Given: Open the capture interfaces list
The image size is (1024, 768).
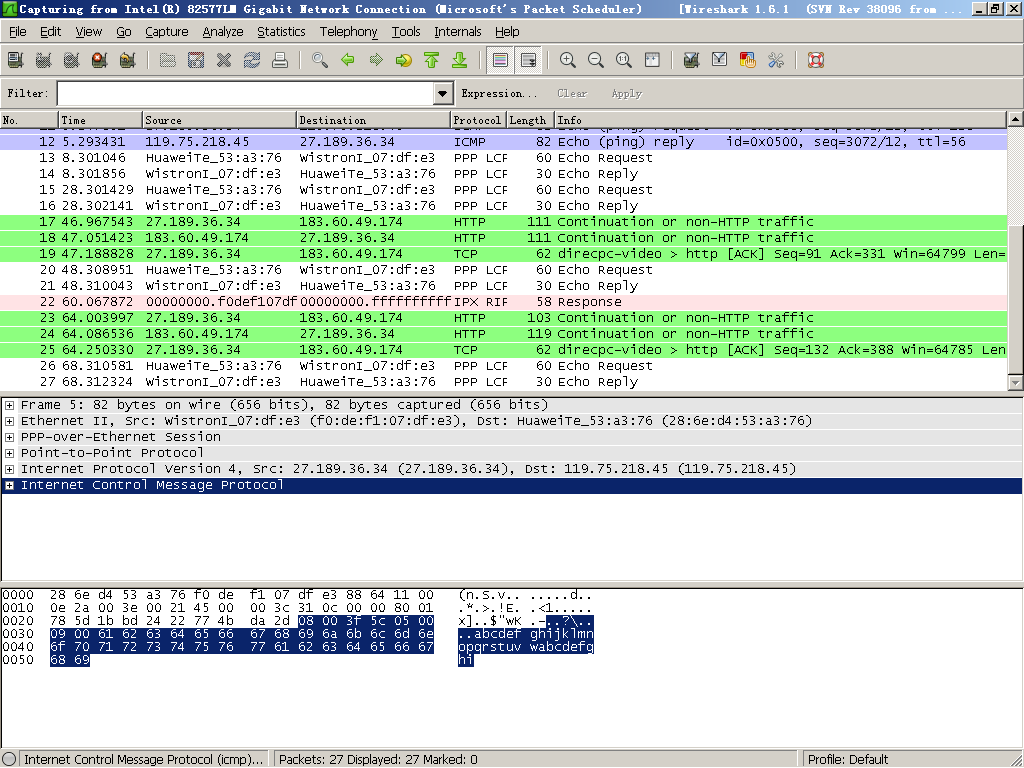Looking at the screenshot, I should (15, 60).
